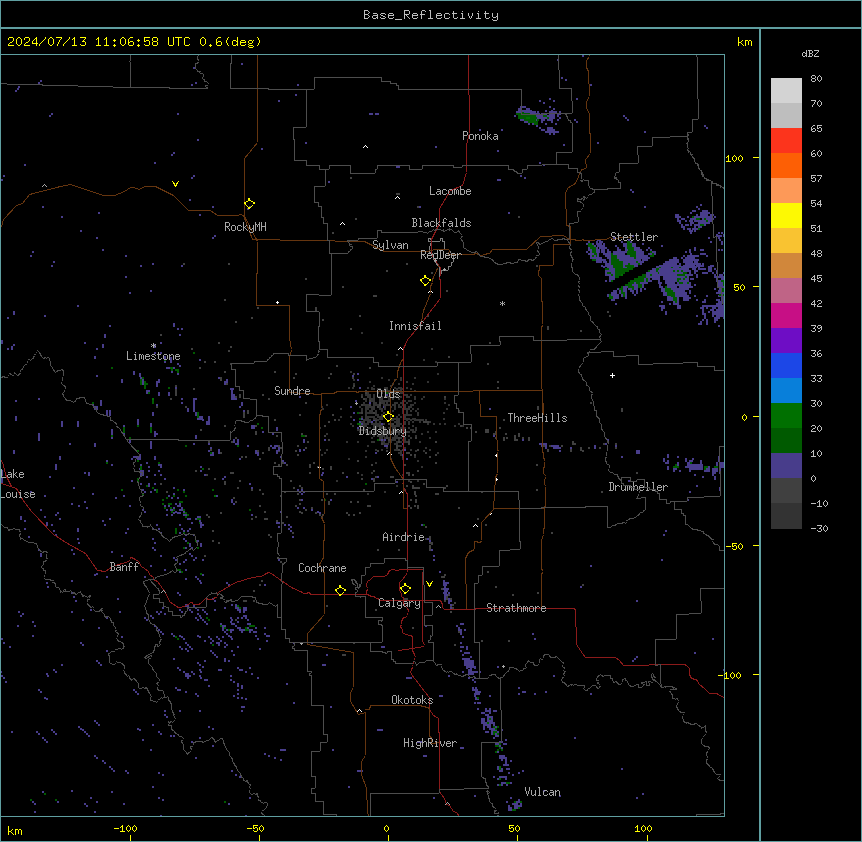This screenshot has width=862, height=842.
Task: Click the Didsbury town label
Action: (x=382, y=431)
